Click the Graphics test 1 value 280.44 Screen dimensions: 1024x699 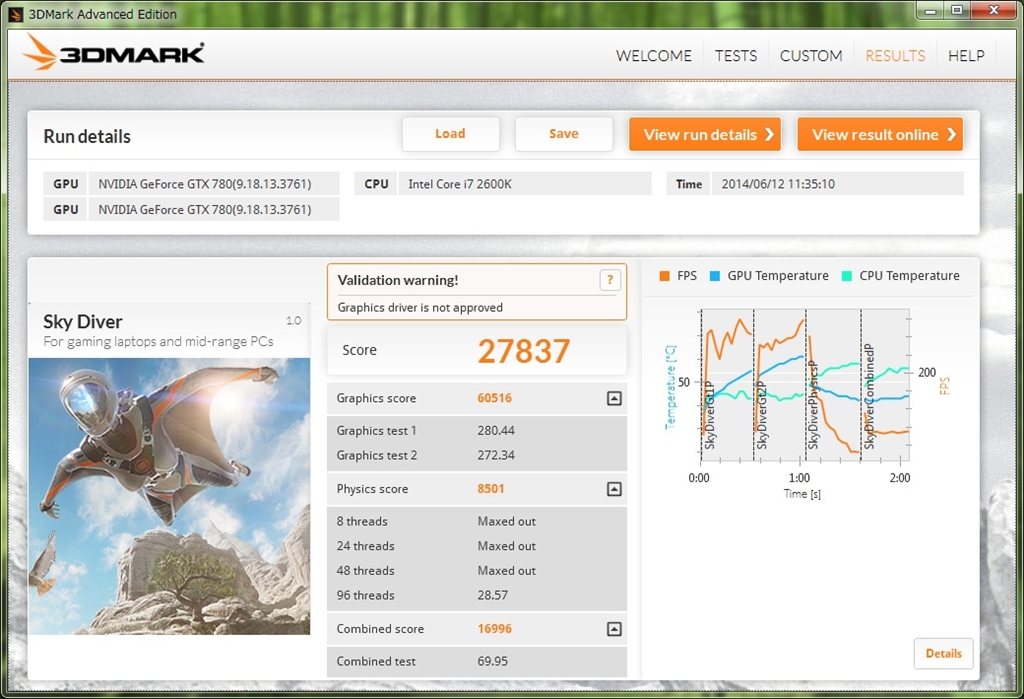point(496,431)
